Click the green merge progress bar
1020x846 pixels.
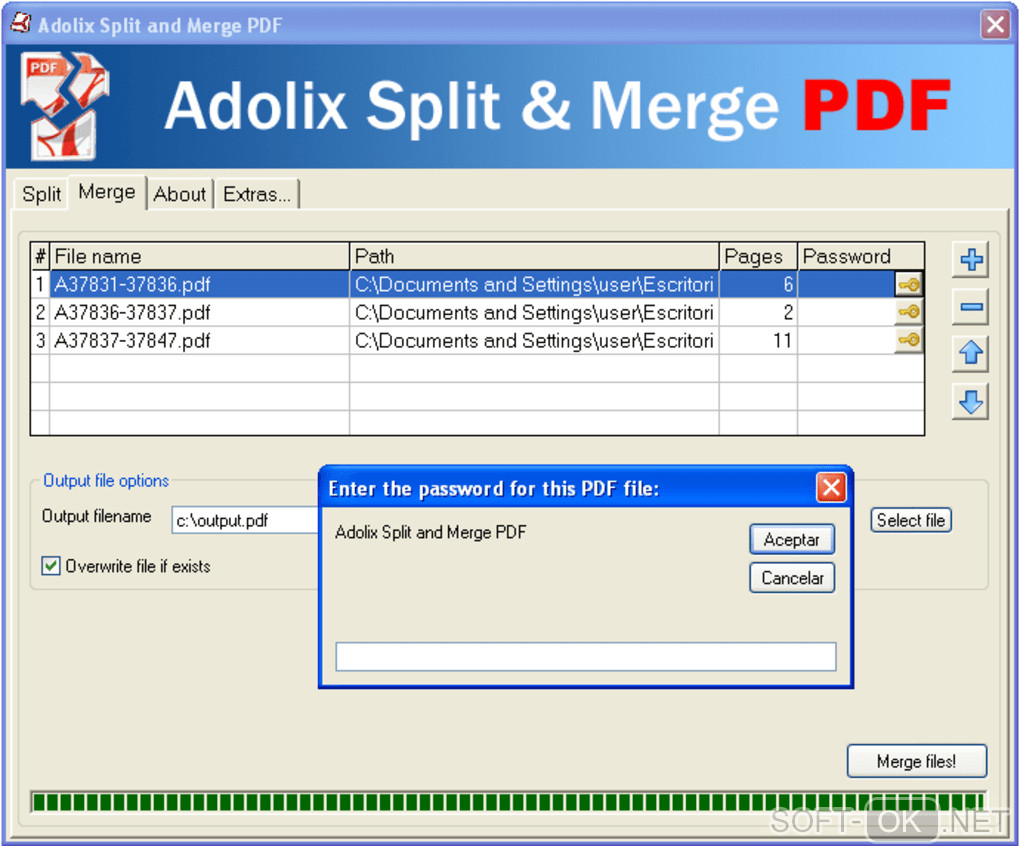coord(508,802)
